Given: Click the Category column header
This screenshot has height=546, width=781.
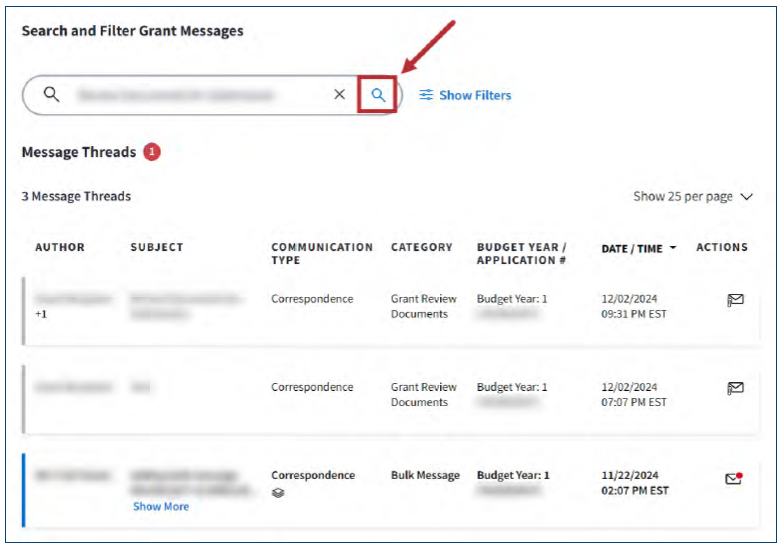Looking at the screenshot, I should pyautogui.click(x=421, y=247).
